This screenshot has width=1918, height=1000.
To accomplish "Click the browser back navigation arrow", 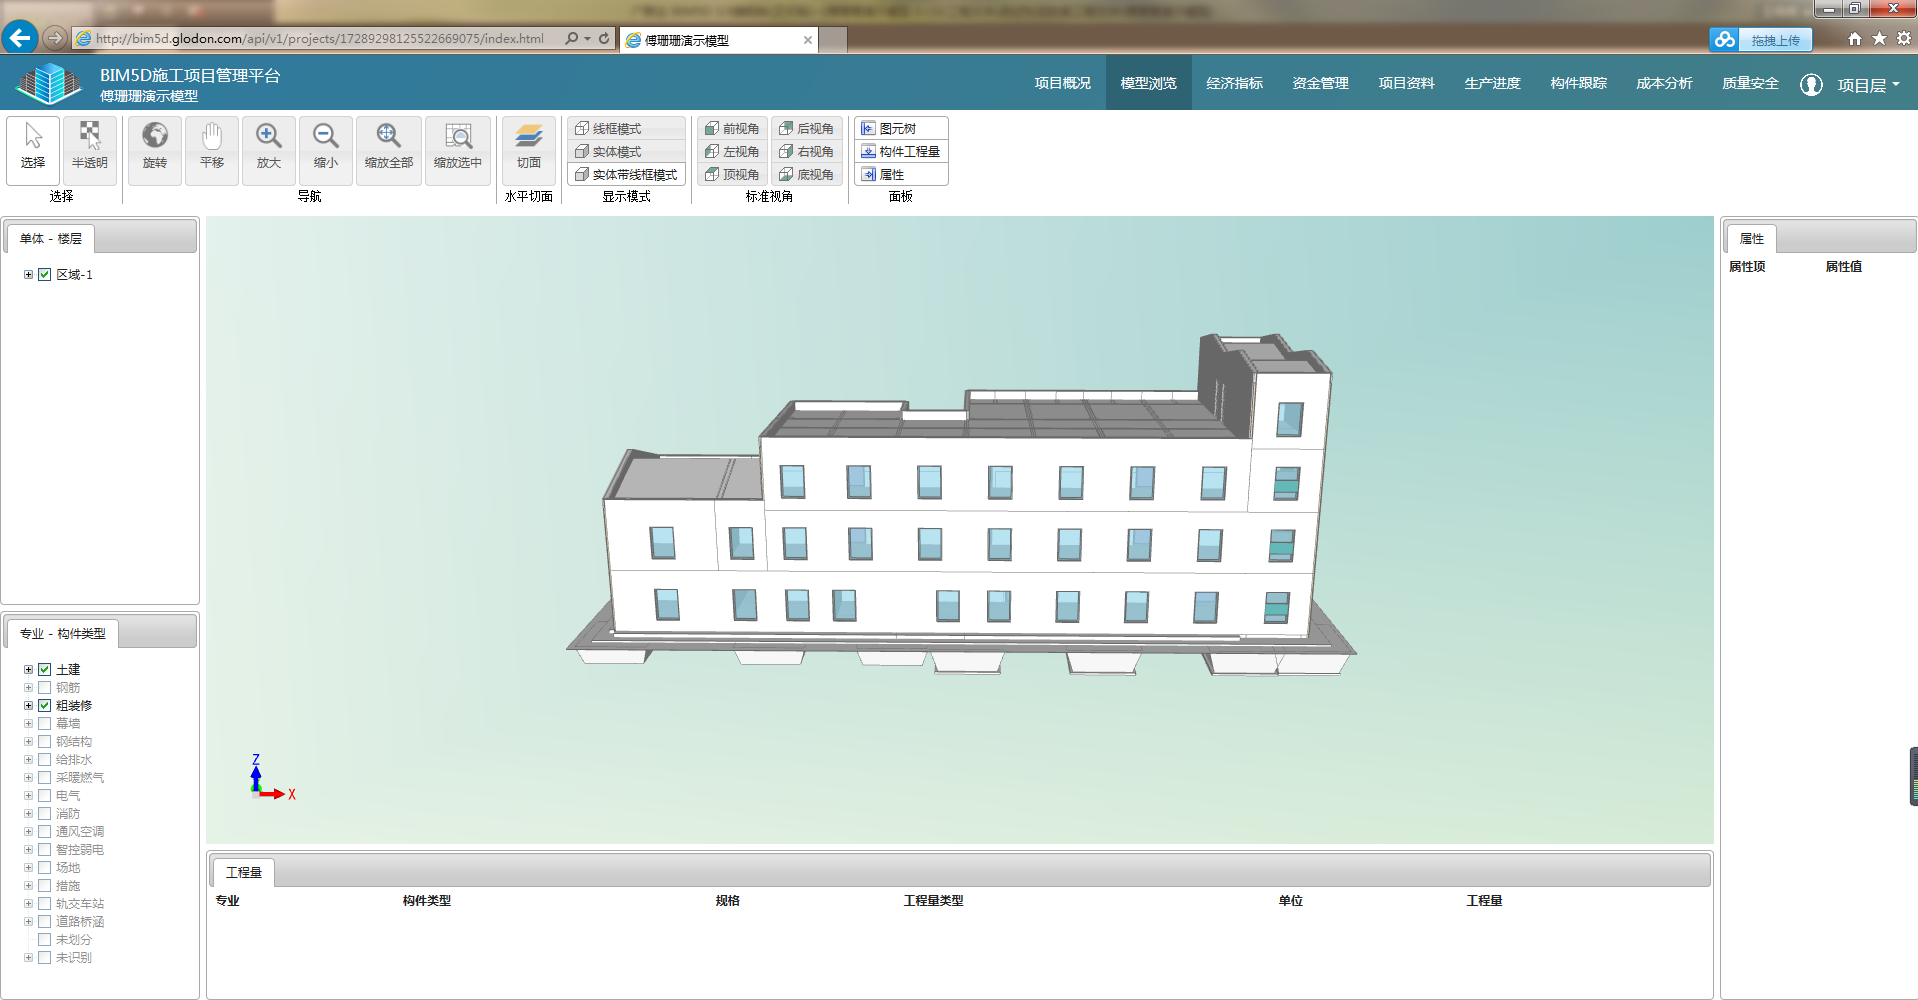I will (19, 38).
